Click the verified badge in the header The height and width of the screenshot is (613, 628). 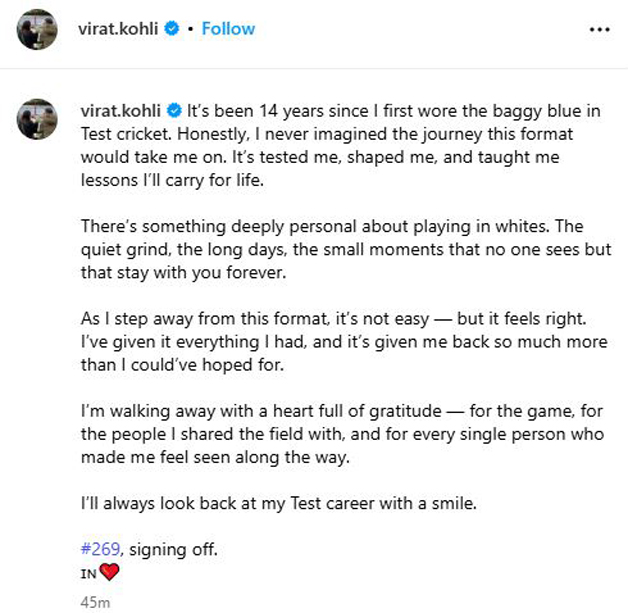[x=173, y=29]
